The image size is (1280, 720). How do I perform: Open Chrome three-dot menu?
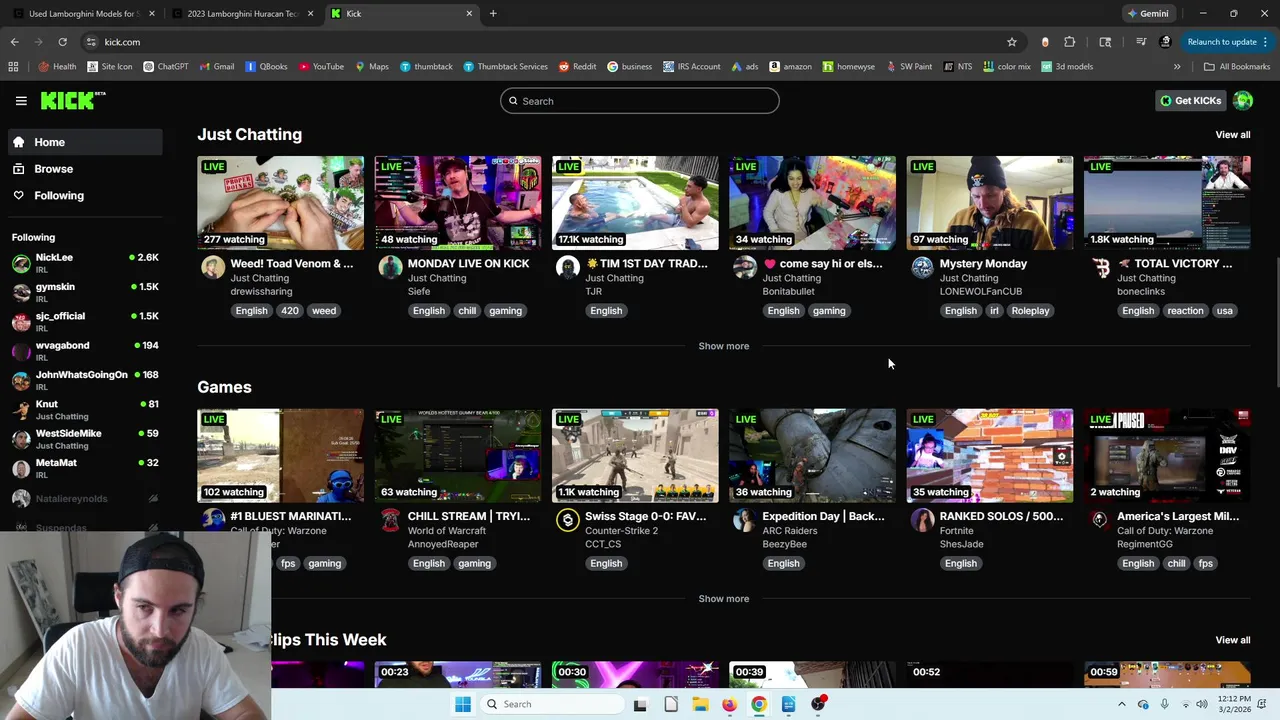pos(1265,42)
